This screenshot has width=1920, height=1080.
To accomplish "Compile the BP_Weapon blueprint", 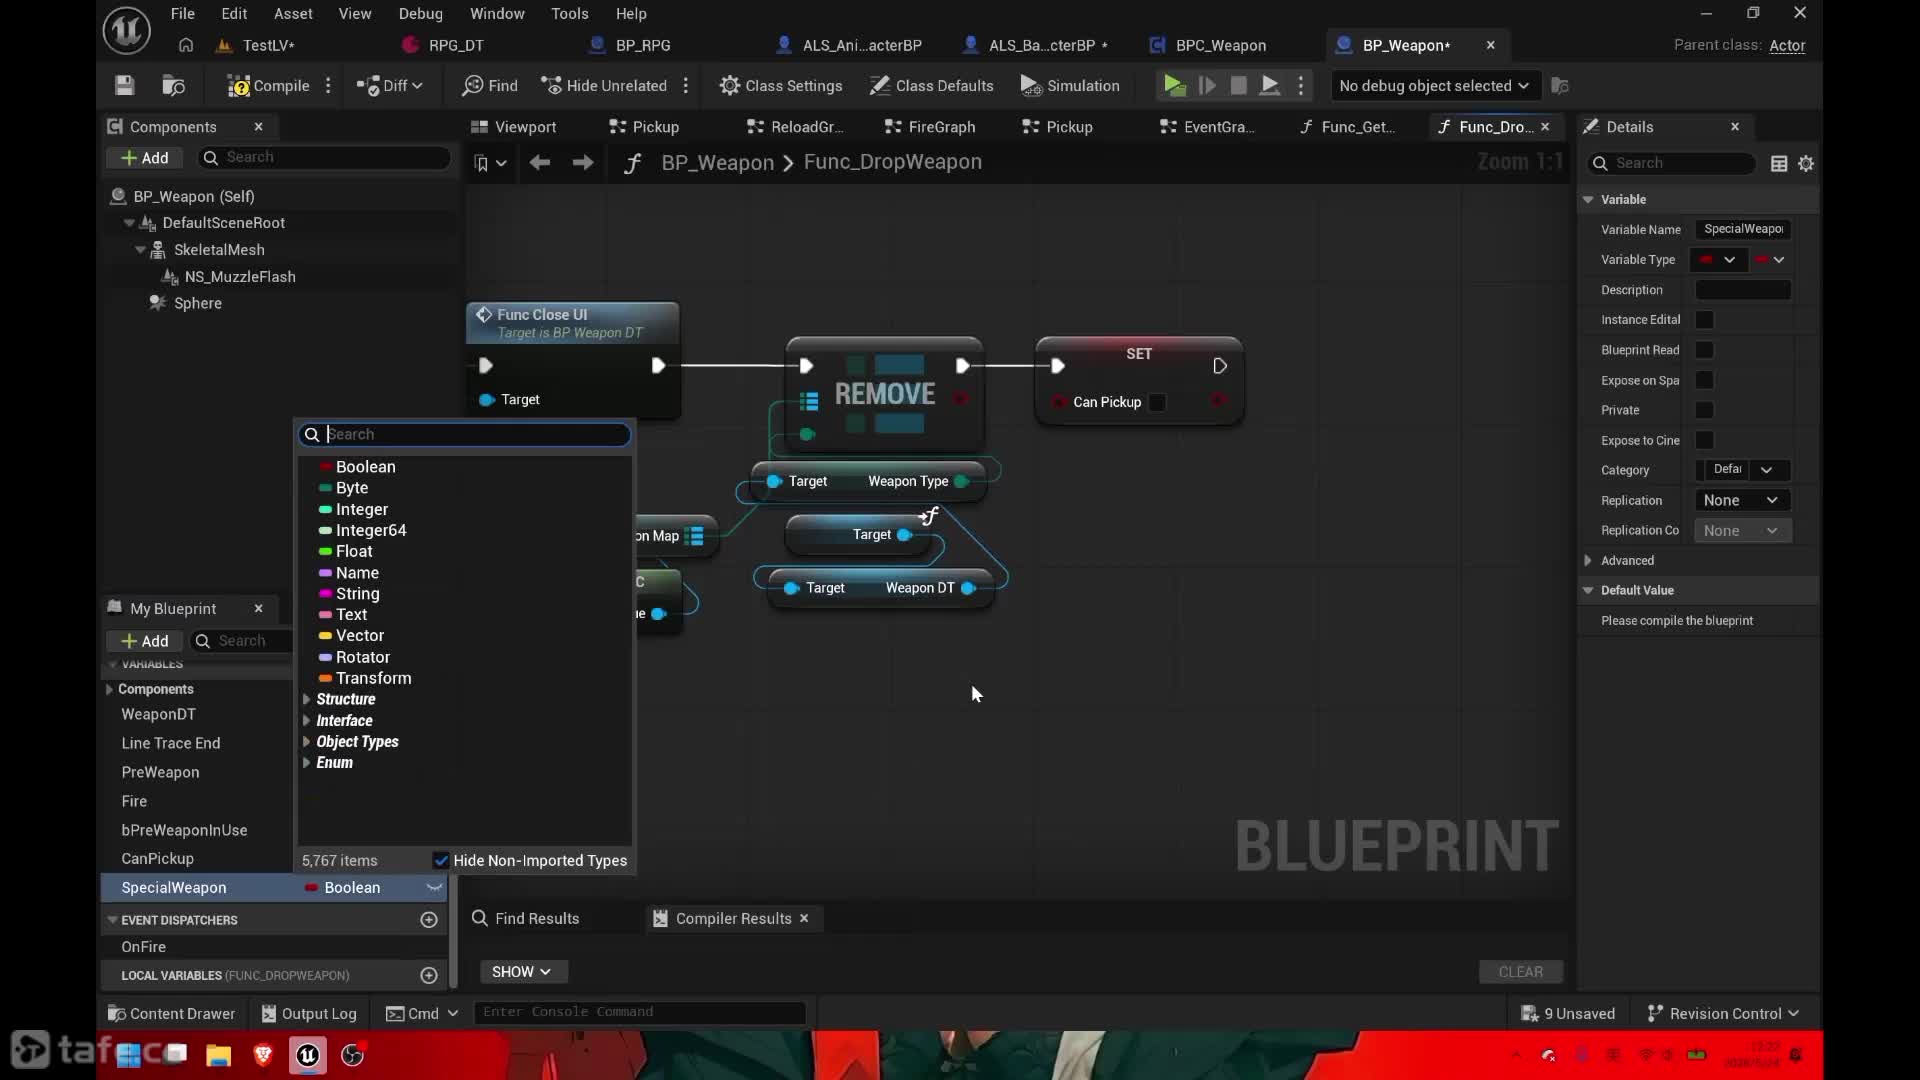I will 268,86.
